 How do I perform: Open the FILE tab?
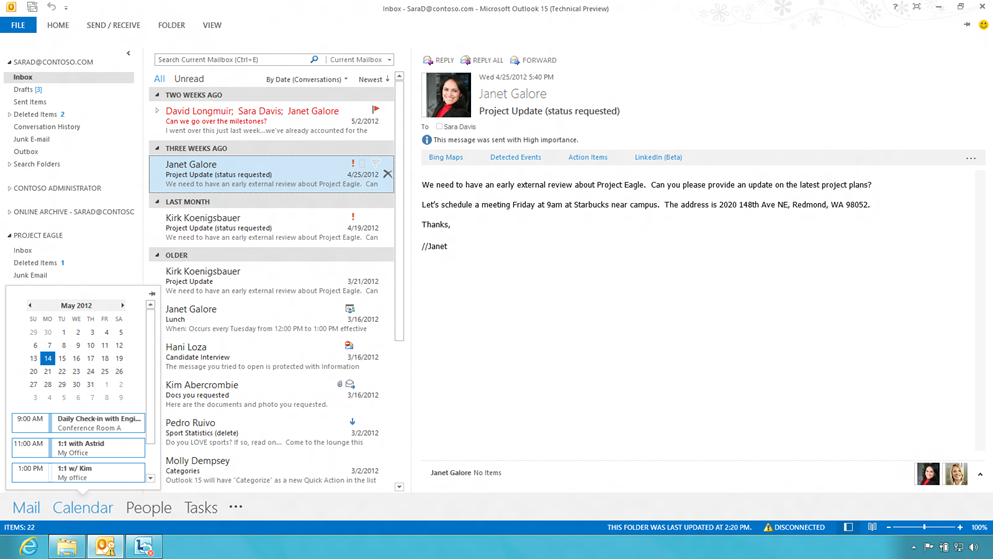pos(18,25)
